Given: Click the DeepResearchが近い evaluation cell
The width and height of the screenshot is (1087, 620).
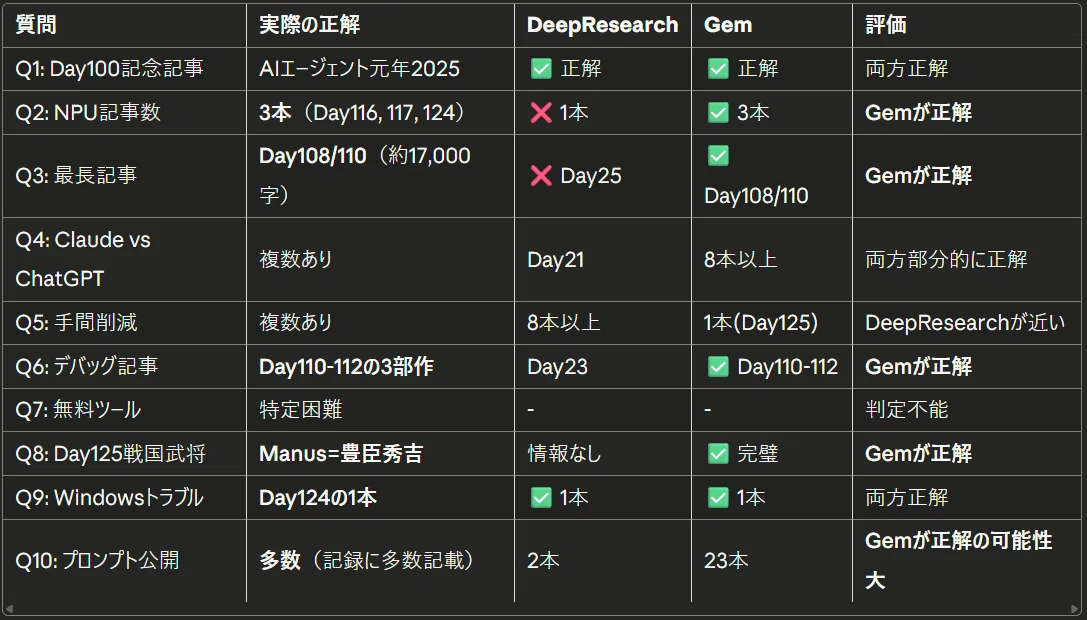Looking at the screenshot, I should (966, 322).
